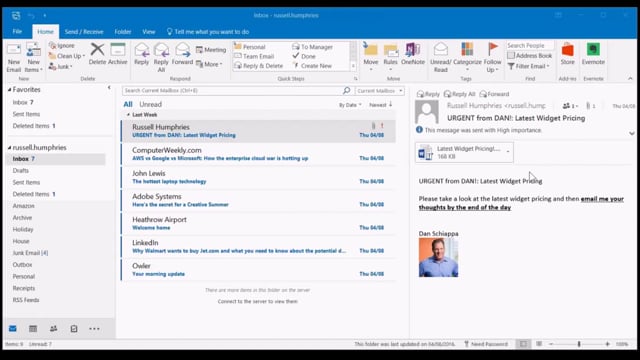640x360 pixels.
Task: Open the Move button
Action: point(371,57)
